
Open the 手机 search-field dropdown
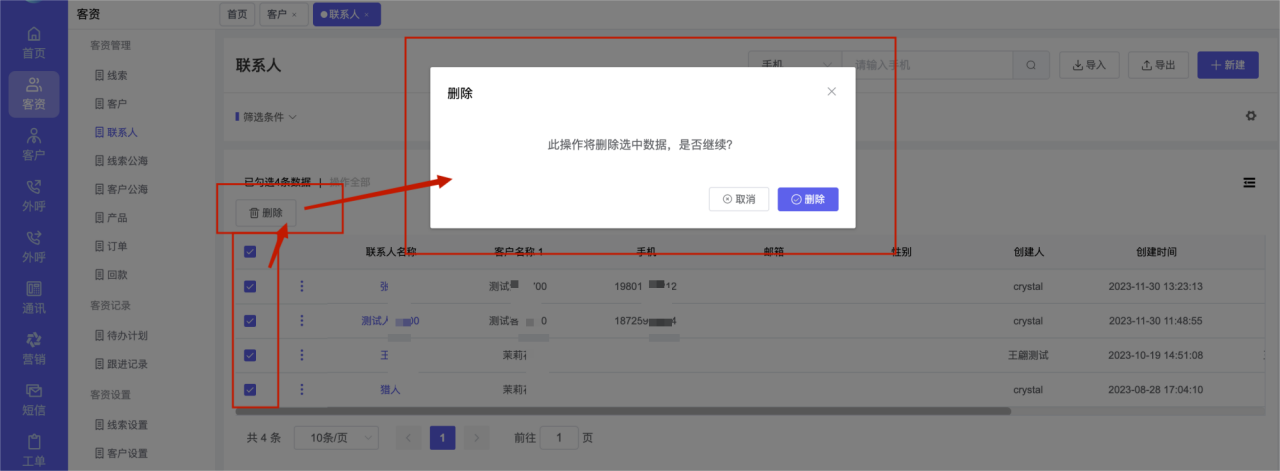[795, 65]
